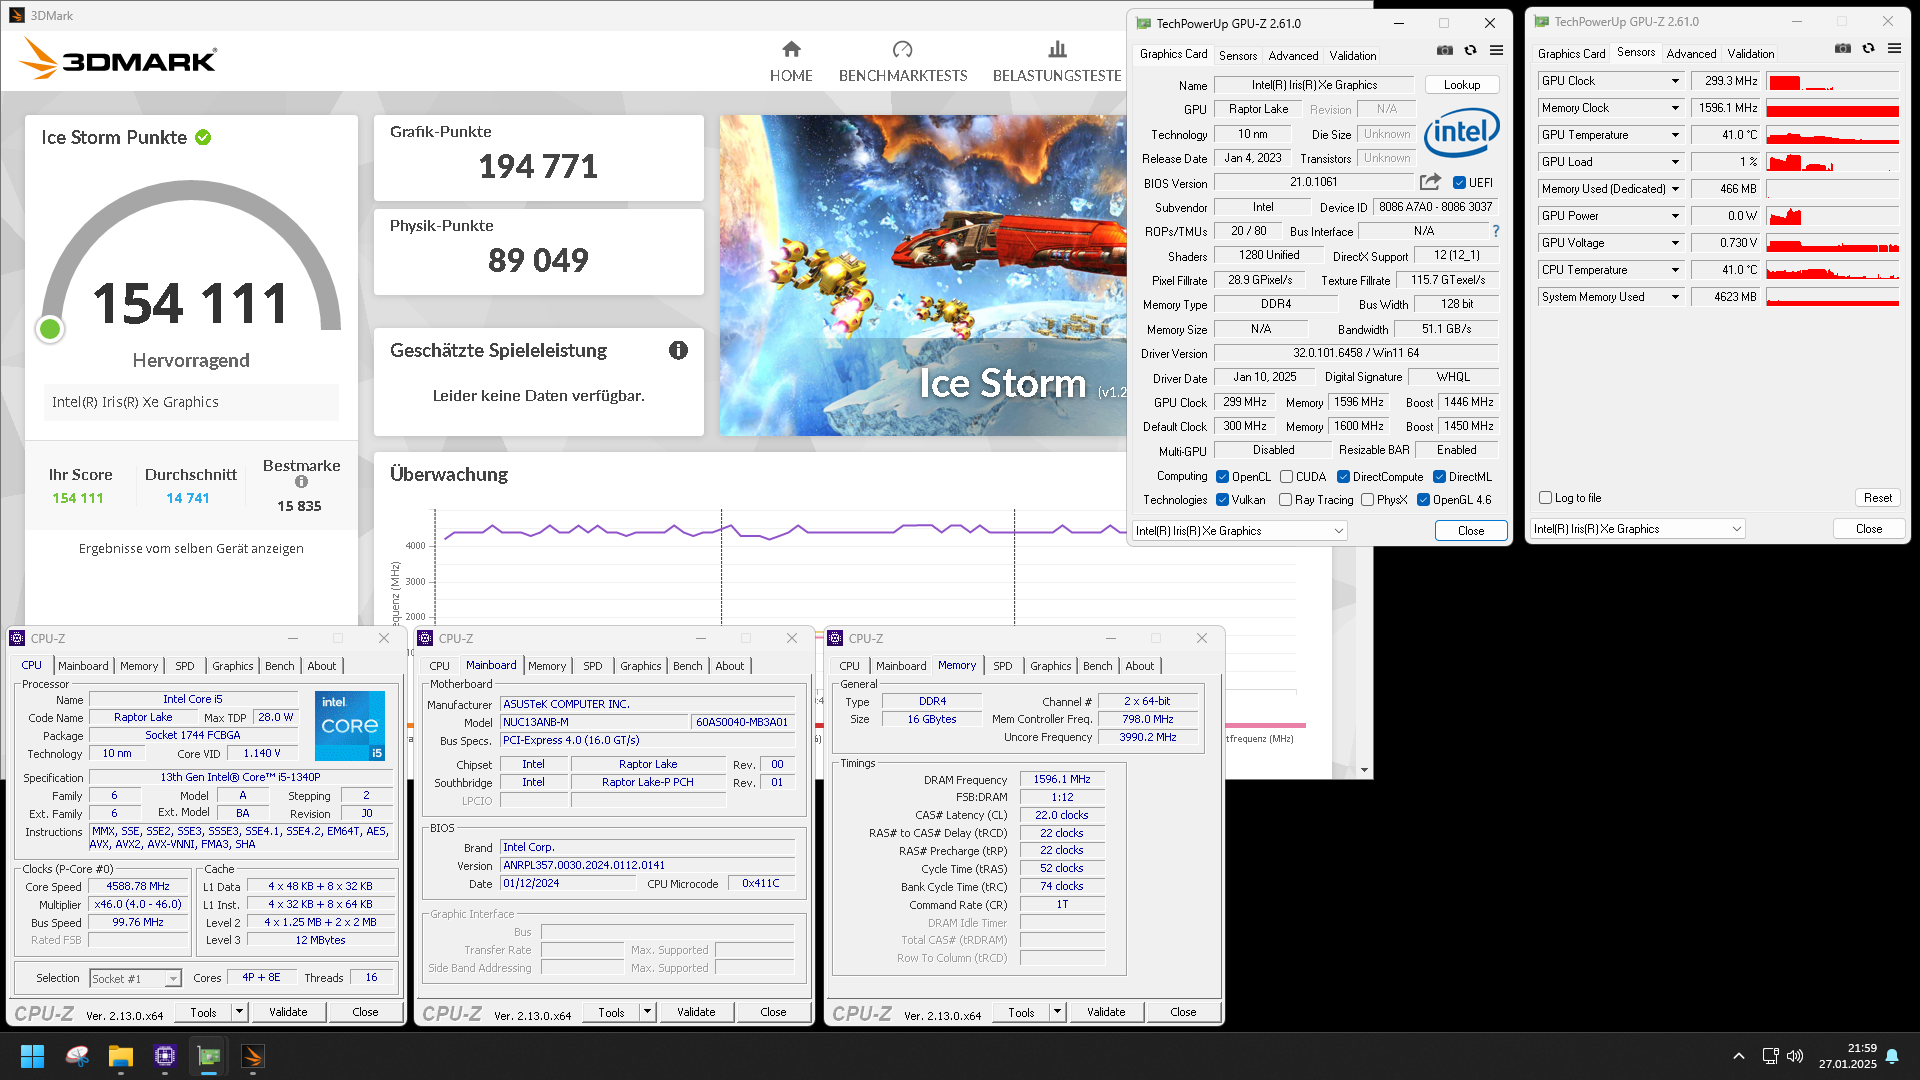
Task: Click Validate in the CPU-Z CPU window
Action: [x=288, y=1012]
